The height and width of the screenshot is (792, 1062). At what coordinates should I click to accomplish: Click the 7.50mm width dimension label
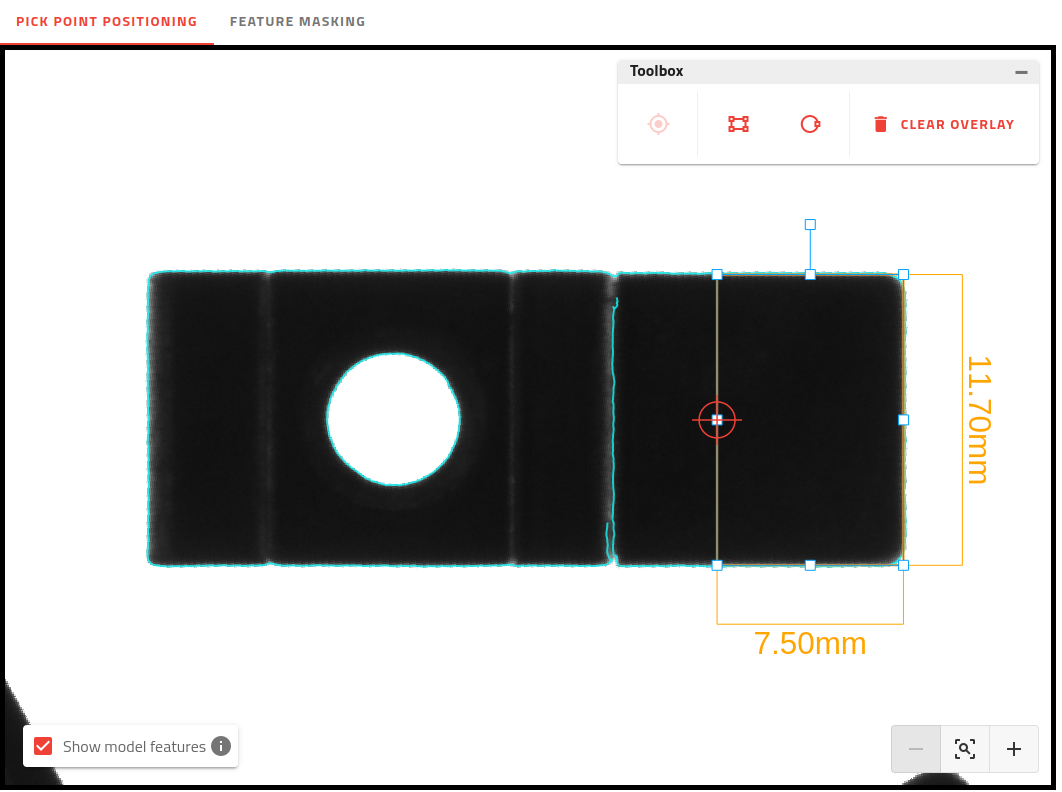click(810, 644)
